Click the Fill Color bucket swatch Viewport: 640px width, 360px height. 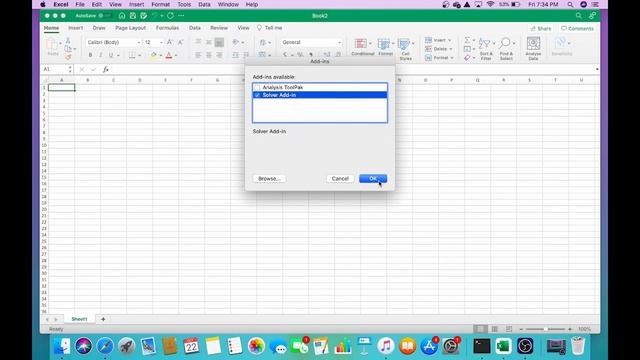(153, 55)
